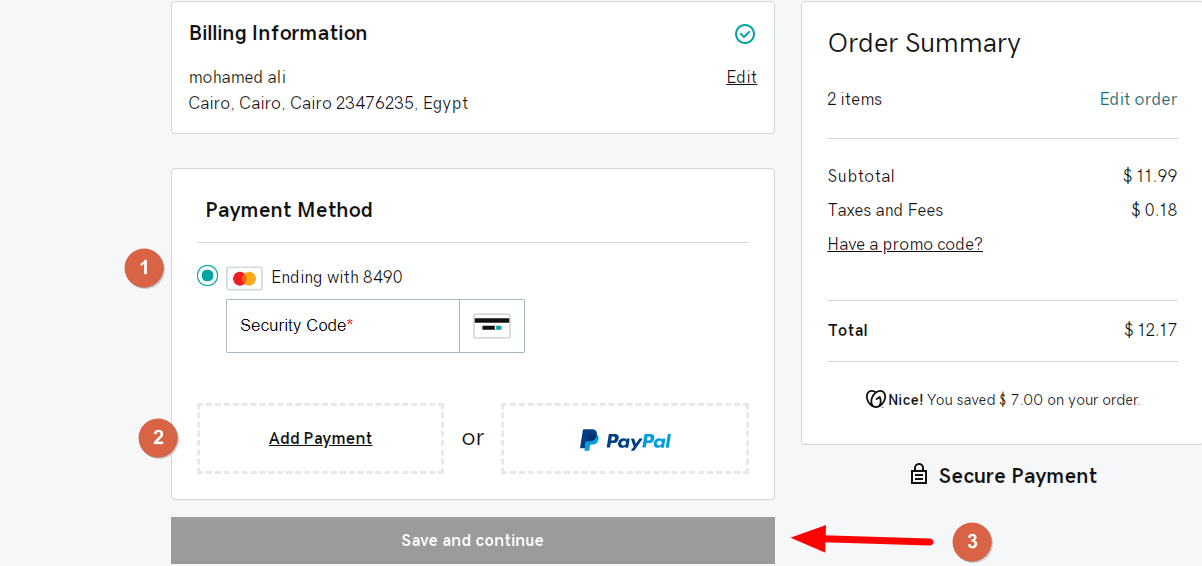Screen dimensions: 1202x566
Task: Click the red arrow pointing at Save and continue
Action: (x=862, y=539)
